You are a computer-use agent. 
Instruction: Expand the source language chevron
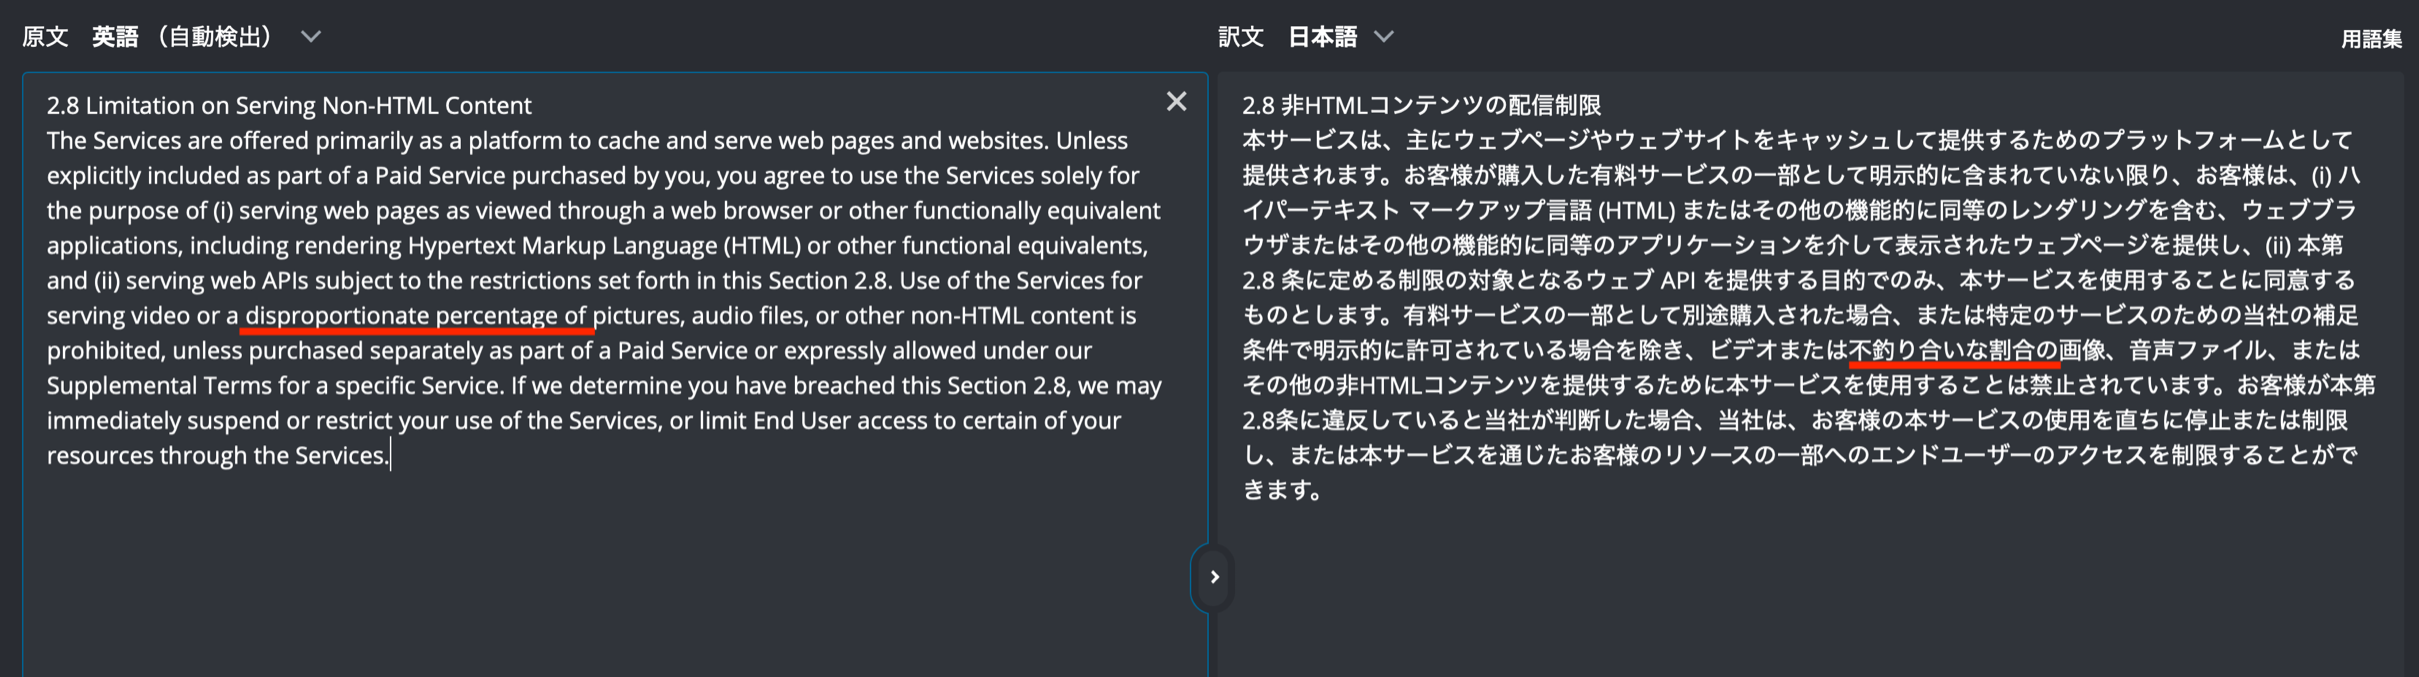(x=311, y=37)
